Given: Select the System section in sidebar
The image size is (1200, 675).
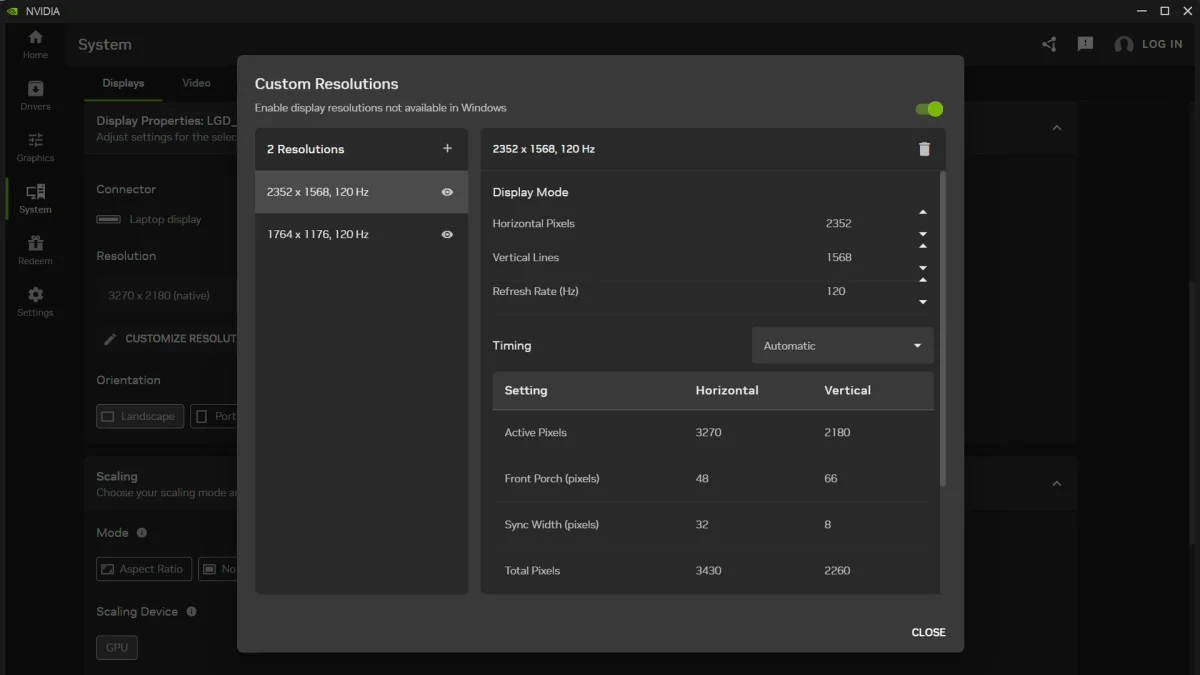Looking at the screenshot, I should (x=35, y=199).
